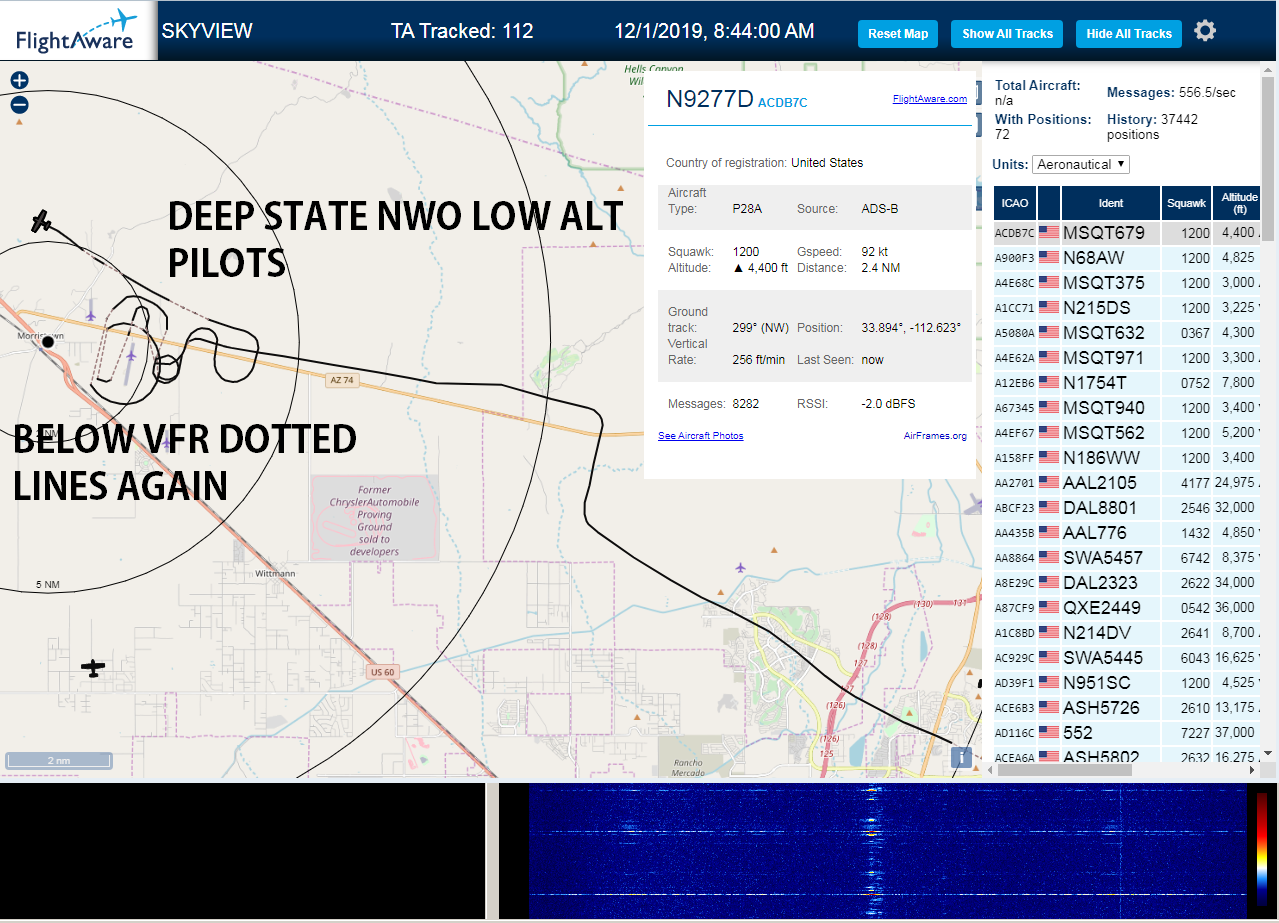Select the selected black aircraft icon northwest

41,221
